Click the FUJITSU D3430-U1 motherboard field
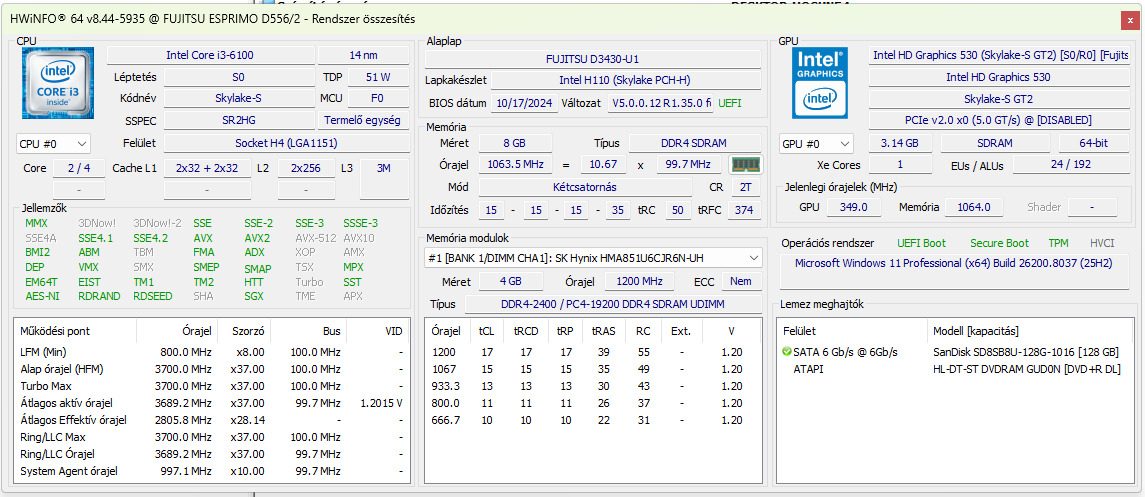The image size is (1145, 497). tap(592, 59)
